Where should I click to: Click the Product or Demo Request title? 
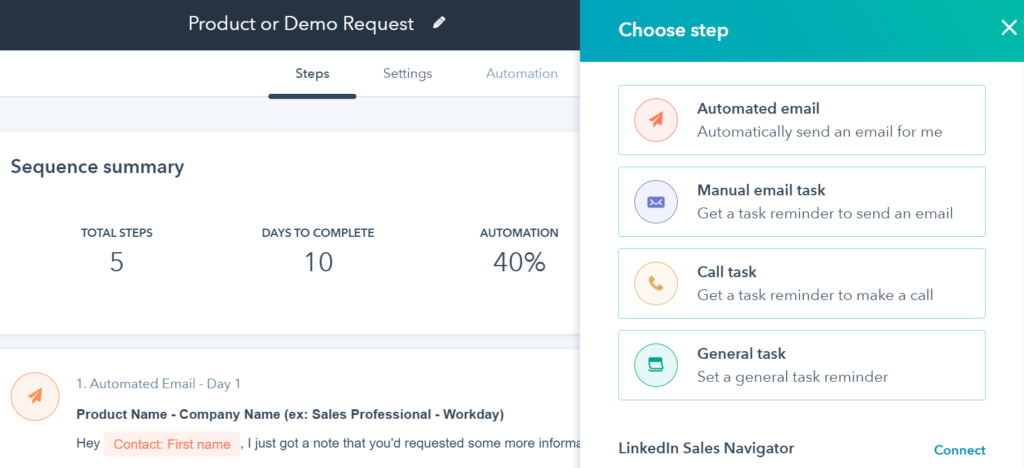(x=301, y=24)
